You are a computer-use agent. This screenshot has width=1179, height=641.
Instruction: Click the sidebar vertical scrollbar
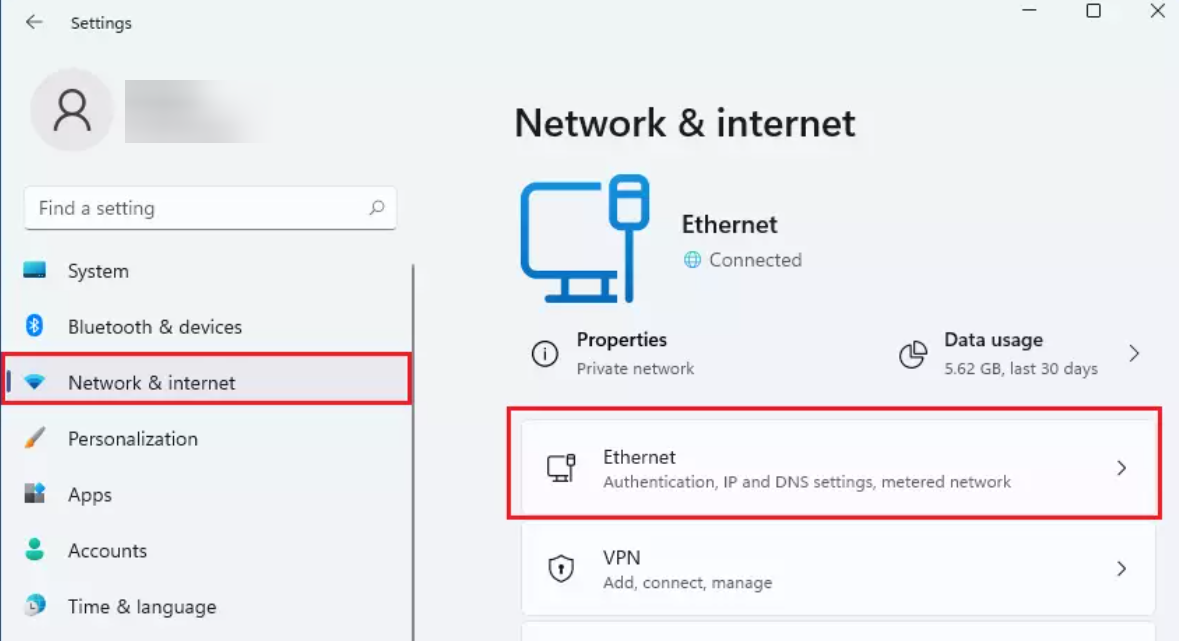point(413,450)
